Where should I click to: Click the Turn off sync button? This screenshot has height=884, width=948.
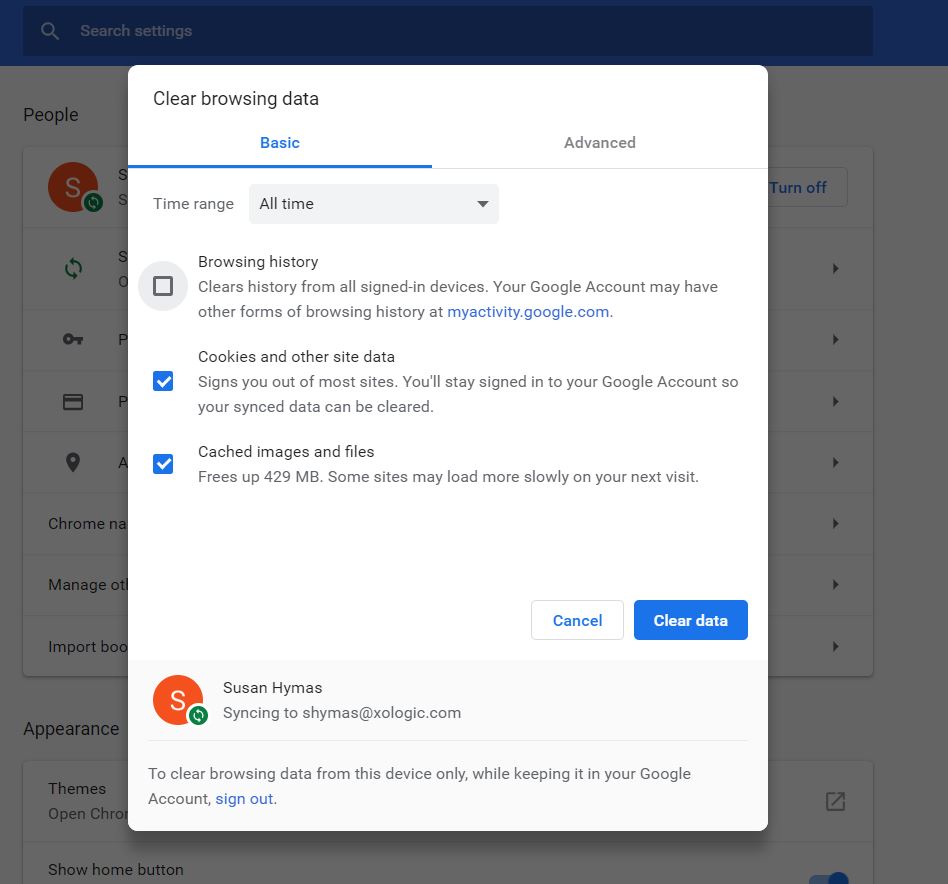[805, 187]
